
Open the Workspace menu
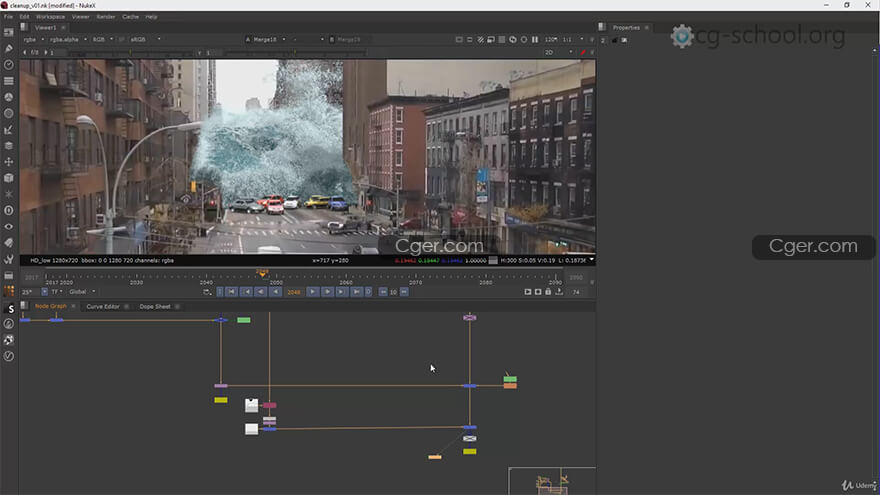[x=51, y=17]
